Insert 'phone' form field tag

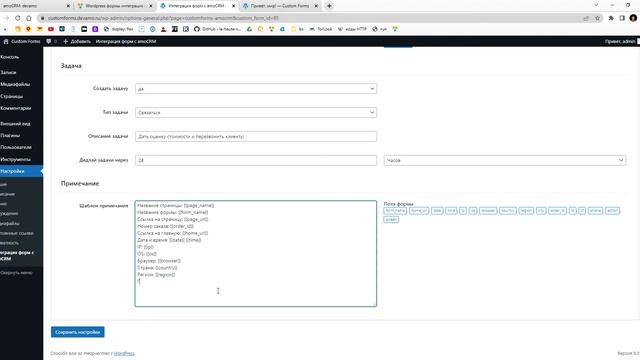[596, 211]
